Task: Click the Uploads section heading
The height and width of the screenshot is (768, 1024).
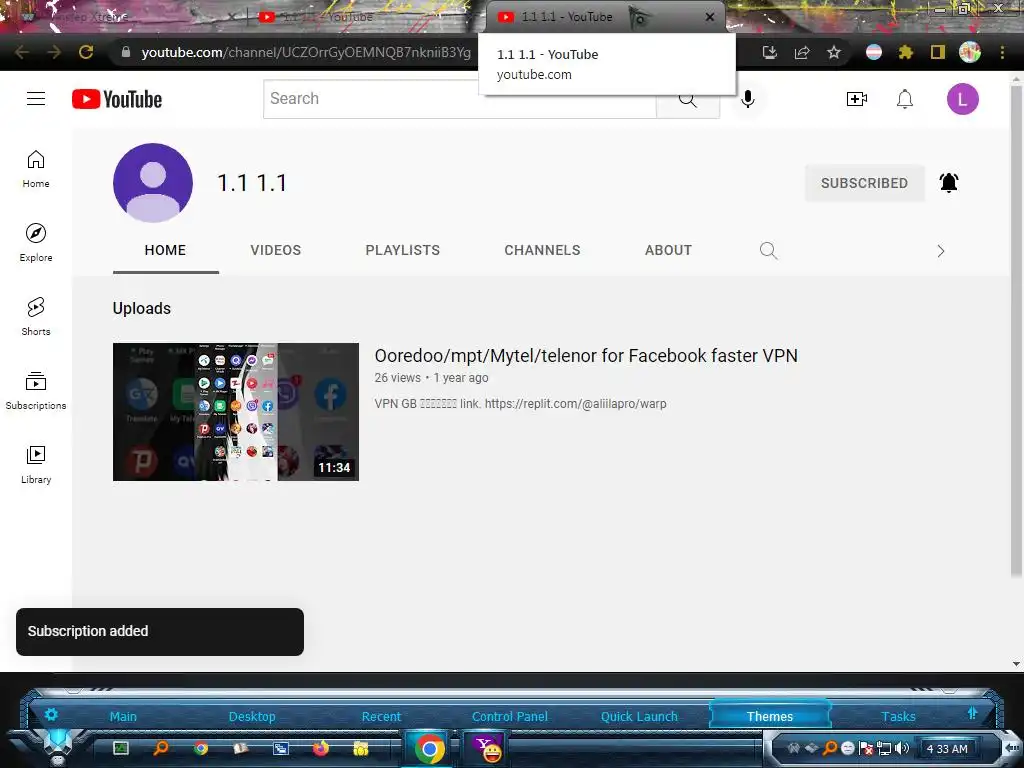Action: [142, 308]
